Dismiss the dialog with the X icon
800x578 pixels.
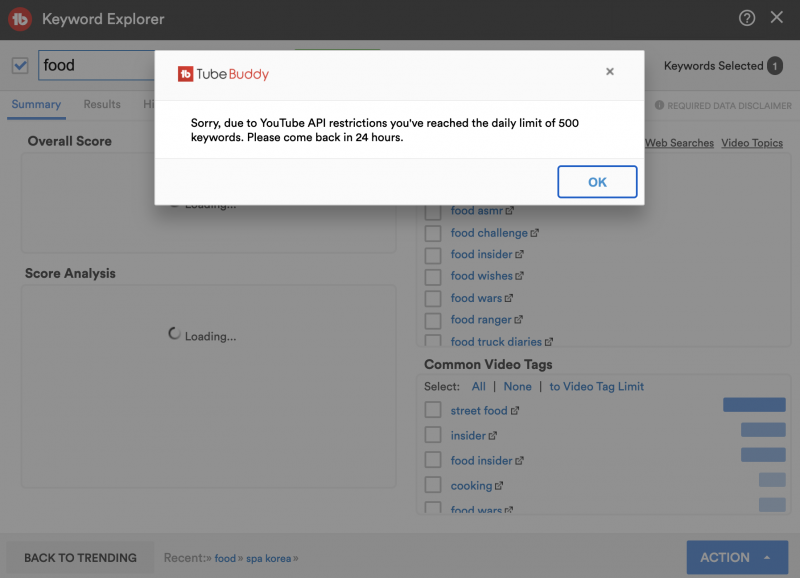pos(610,72)
